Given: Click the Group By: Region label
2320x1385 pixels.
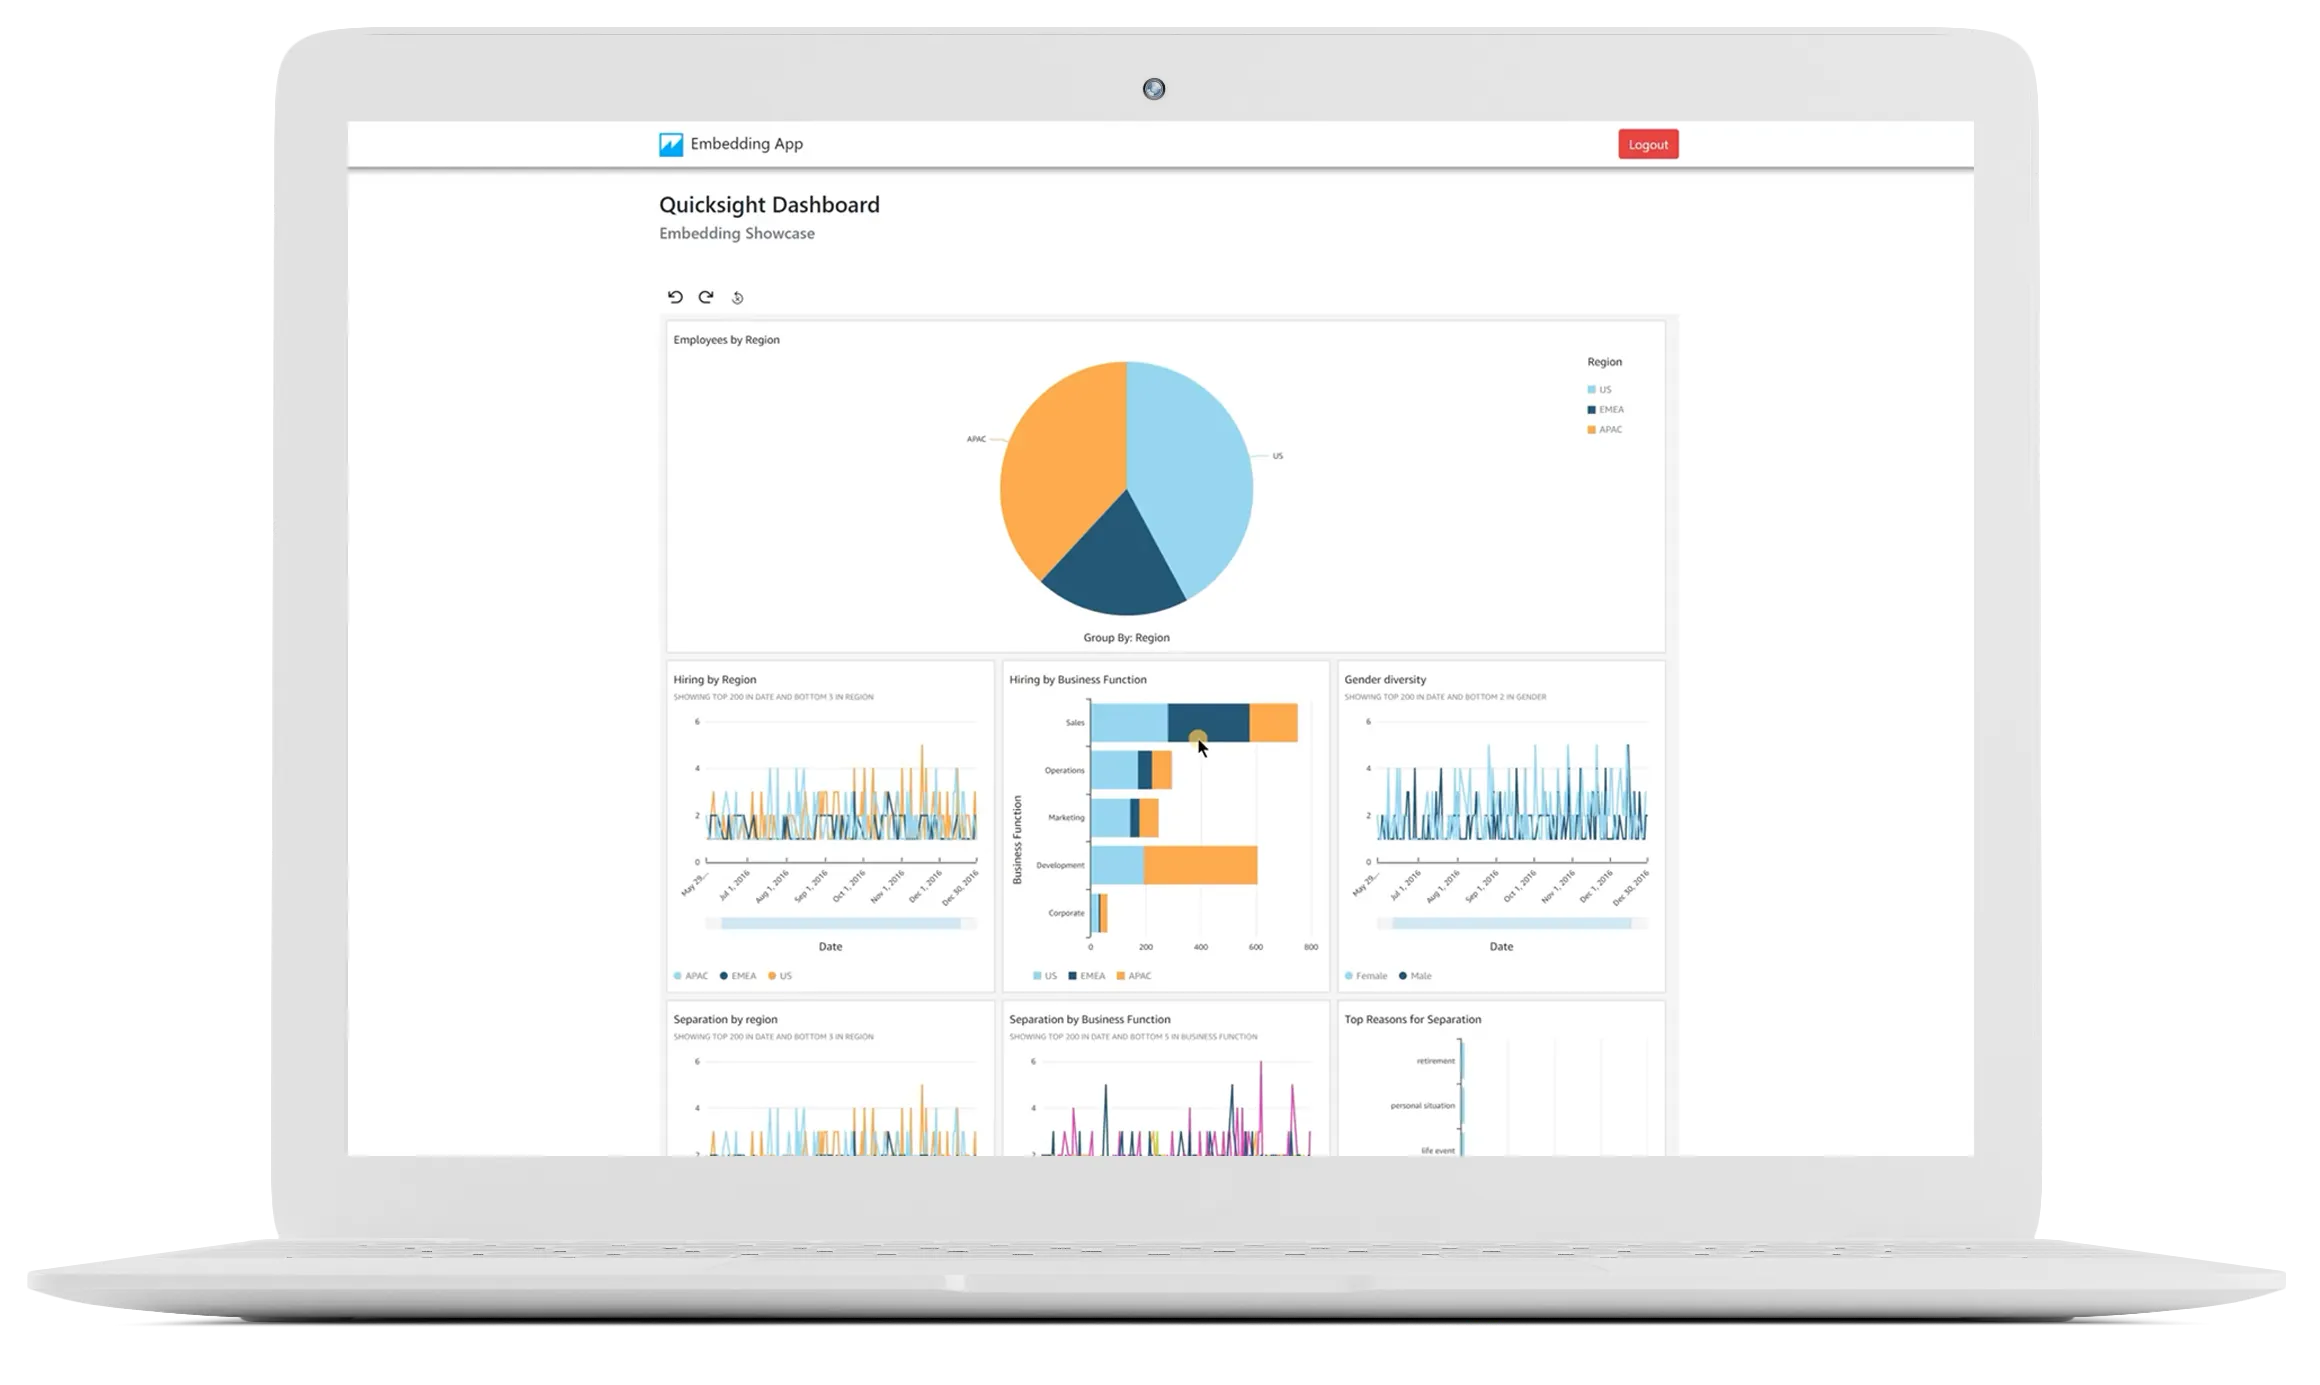Looking at the screenshot, I should click(x=1126, y=637).
